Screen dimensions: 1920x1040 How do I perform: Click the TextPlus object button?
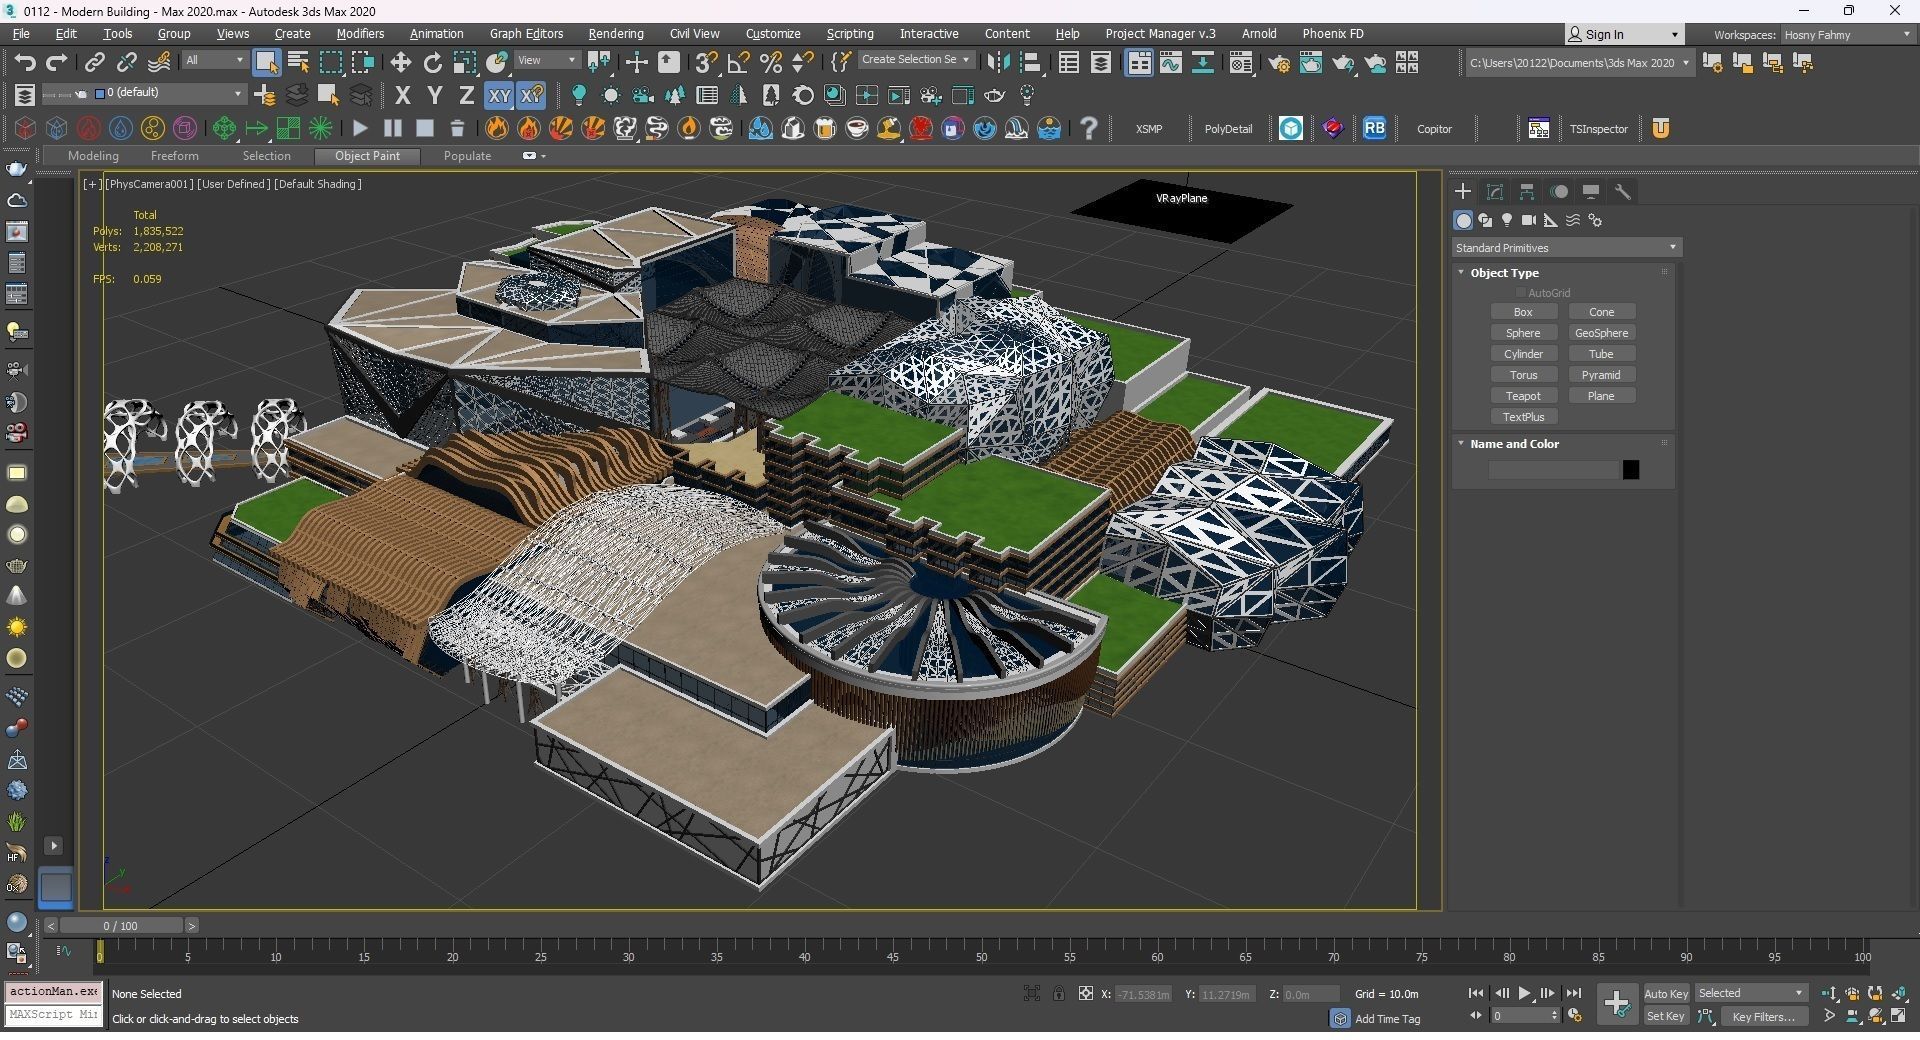[1523, 417]
